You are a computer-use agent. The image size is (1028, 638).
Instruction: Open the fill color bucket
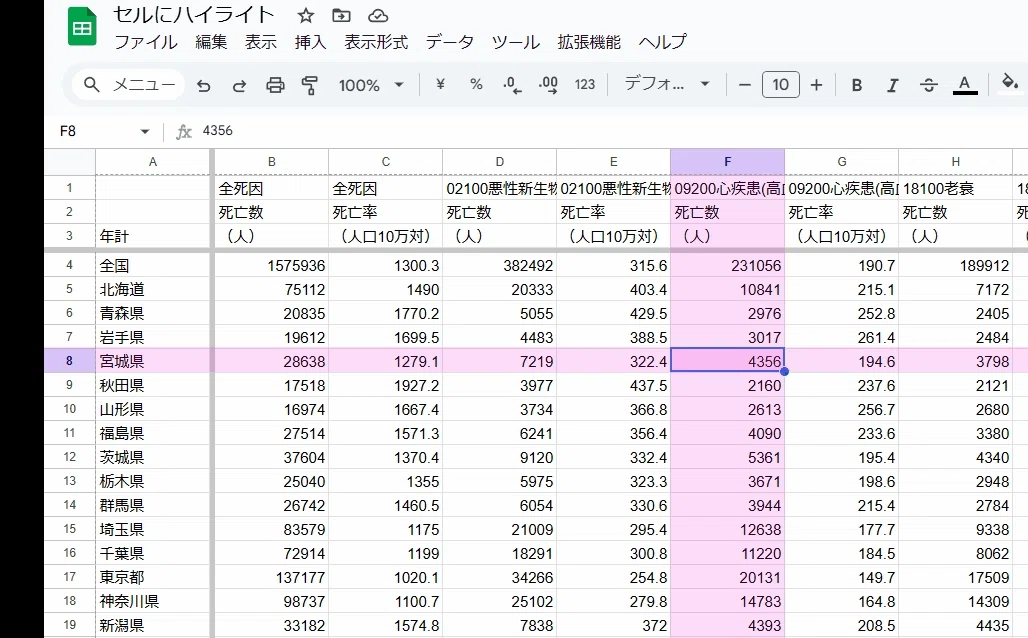click(1010, 83)
